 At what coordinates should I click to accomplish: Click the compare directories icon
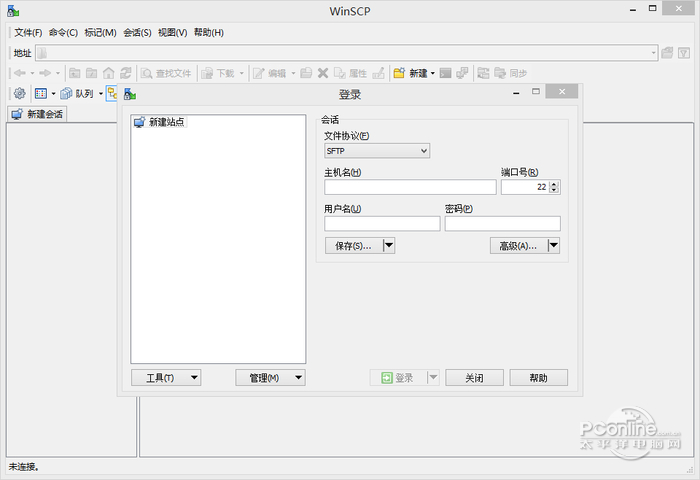[x=483, y=73]
